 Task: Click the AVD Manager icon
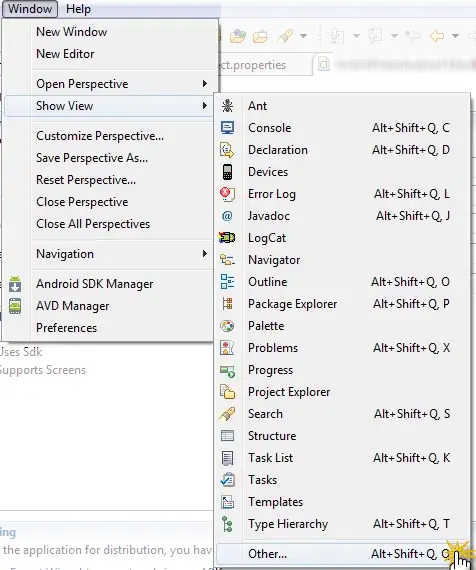click(15, 306)
